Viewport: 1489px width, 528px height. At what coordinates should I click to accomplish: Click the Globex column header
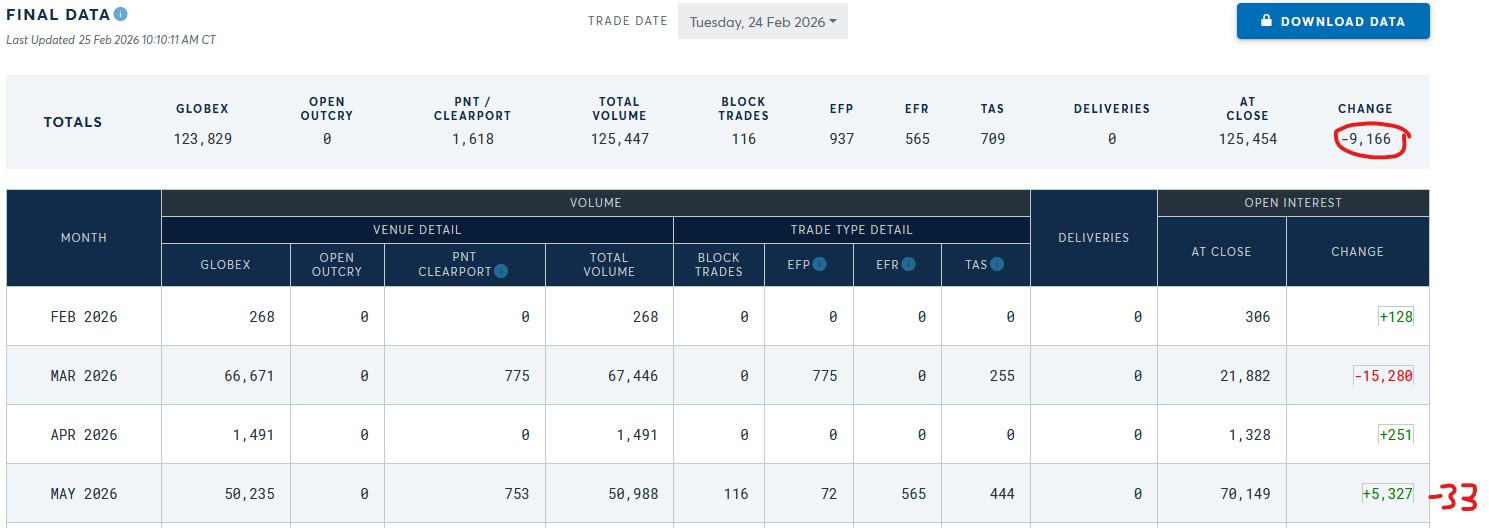click(x=226, y=265)
